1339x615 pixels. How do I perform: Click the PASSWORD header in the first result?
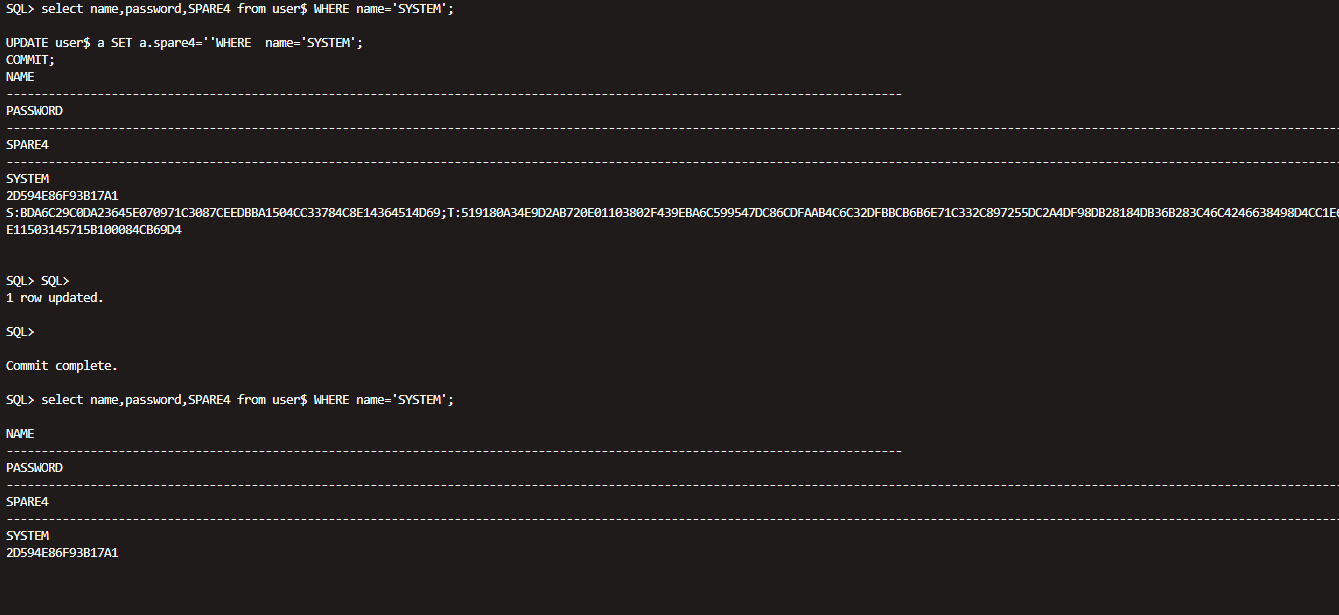(34, 111)
